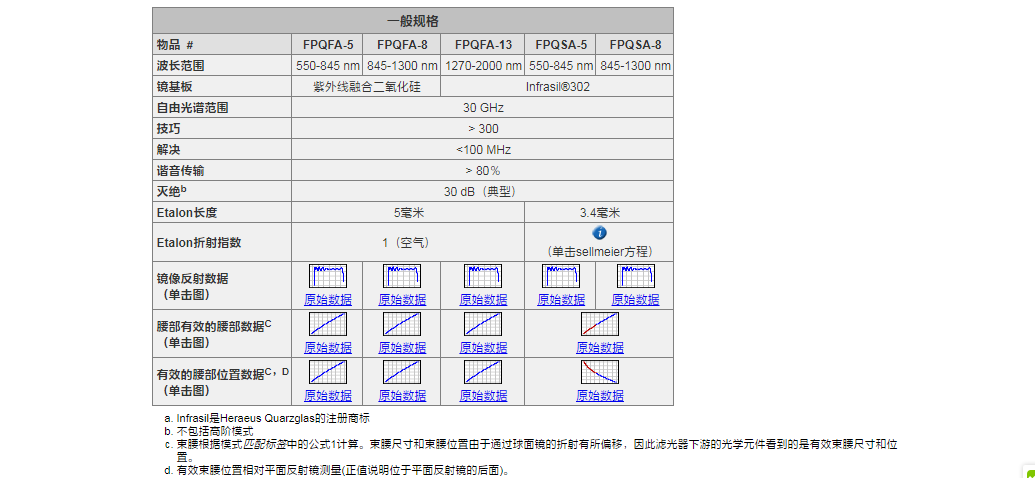Click 原始数据 link under FPQFA-5 mirror reflection
This screenshot has width=1035, height=478.
tap(328, 299)
